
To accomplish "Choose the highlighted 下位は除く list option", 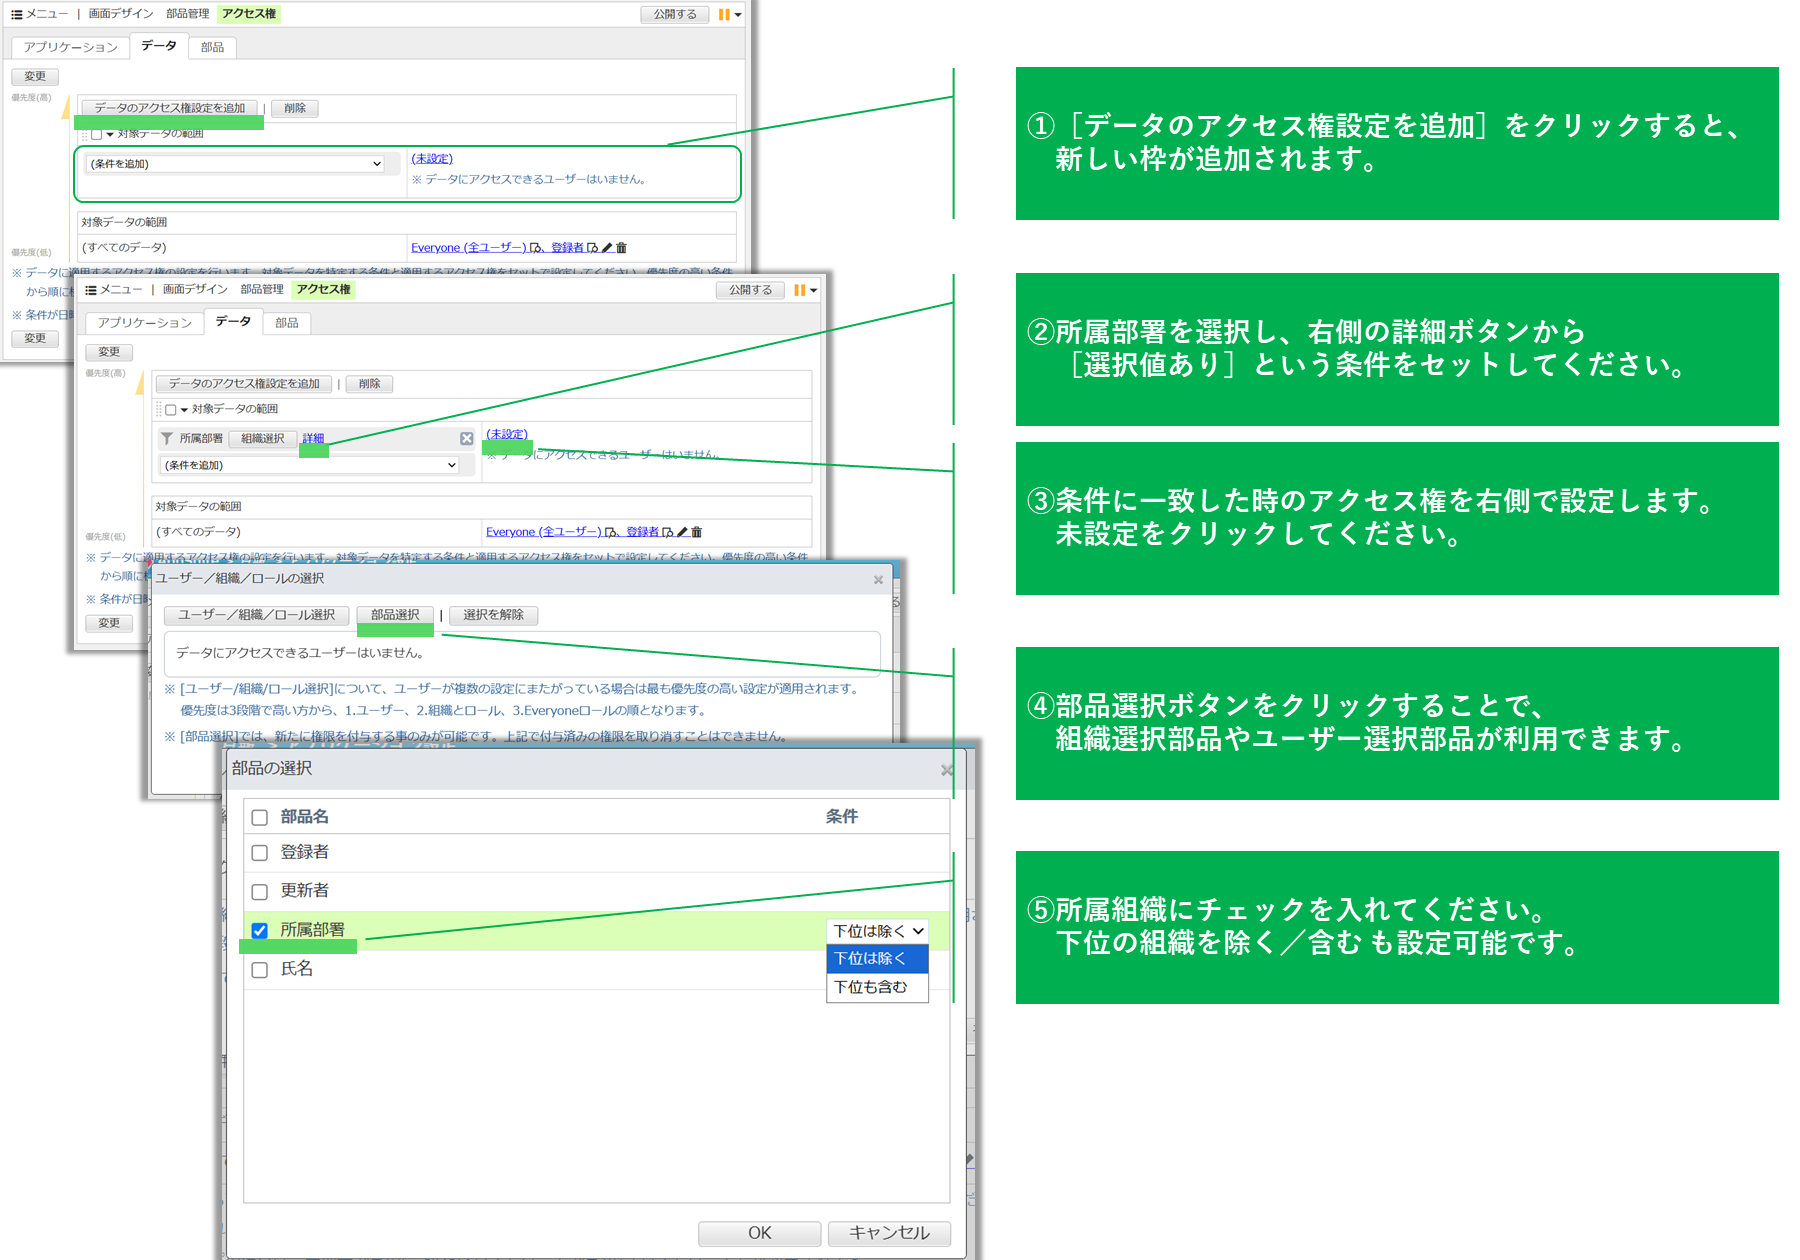I will point(877,958).
